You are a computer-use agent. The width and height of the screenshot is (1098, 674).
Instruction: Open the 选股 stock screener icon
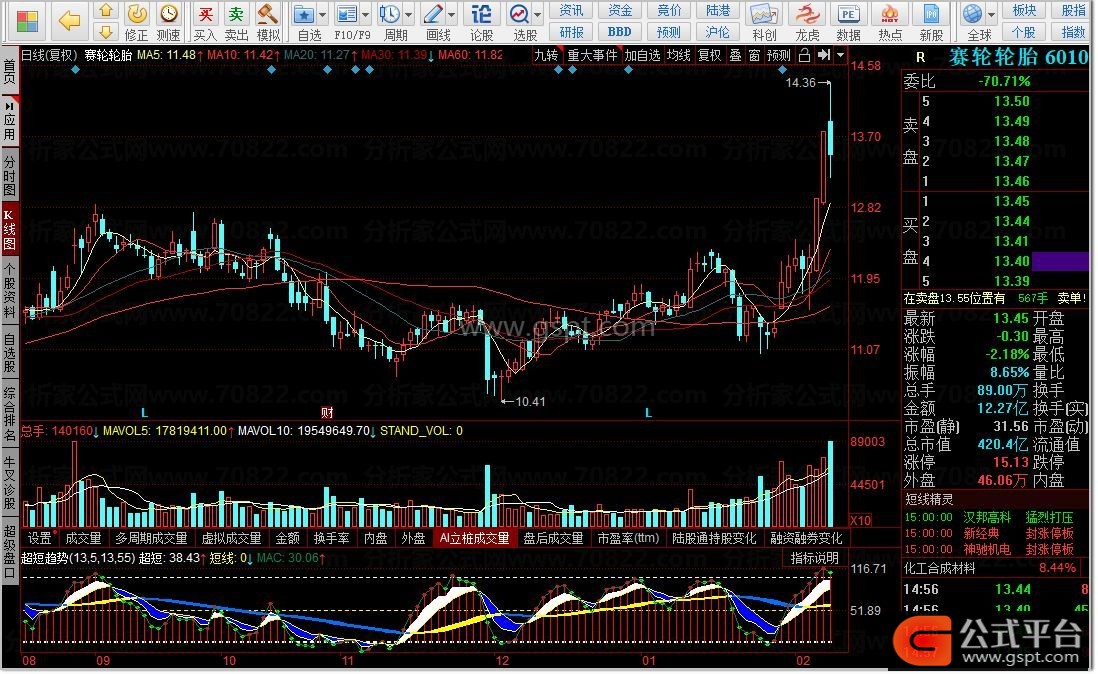coord(520,14)
